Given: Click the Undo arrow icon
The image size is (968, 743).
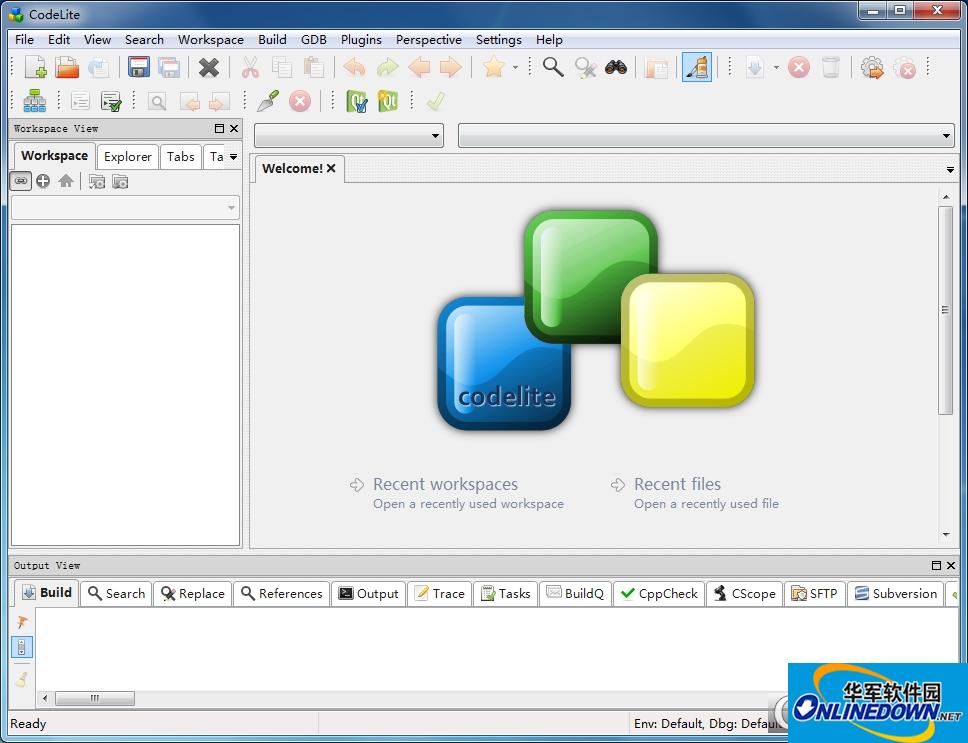Looking at the screenshot, I should [354, 67].
